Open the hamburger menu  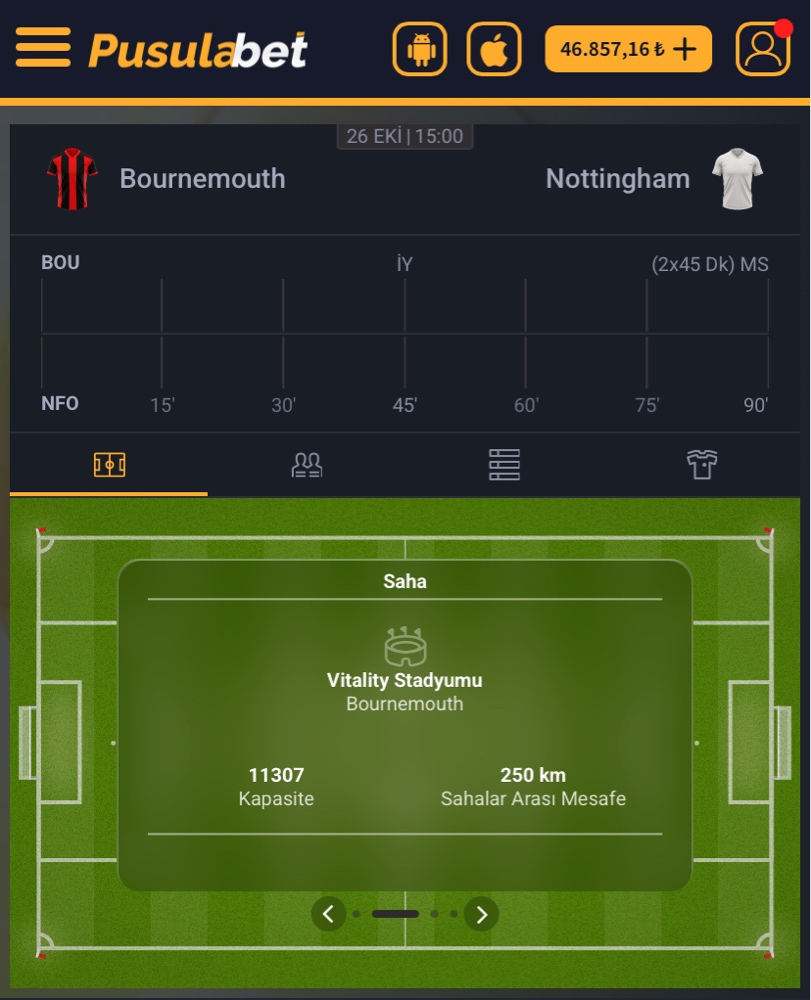coord(43,47)
